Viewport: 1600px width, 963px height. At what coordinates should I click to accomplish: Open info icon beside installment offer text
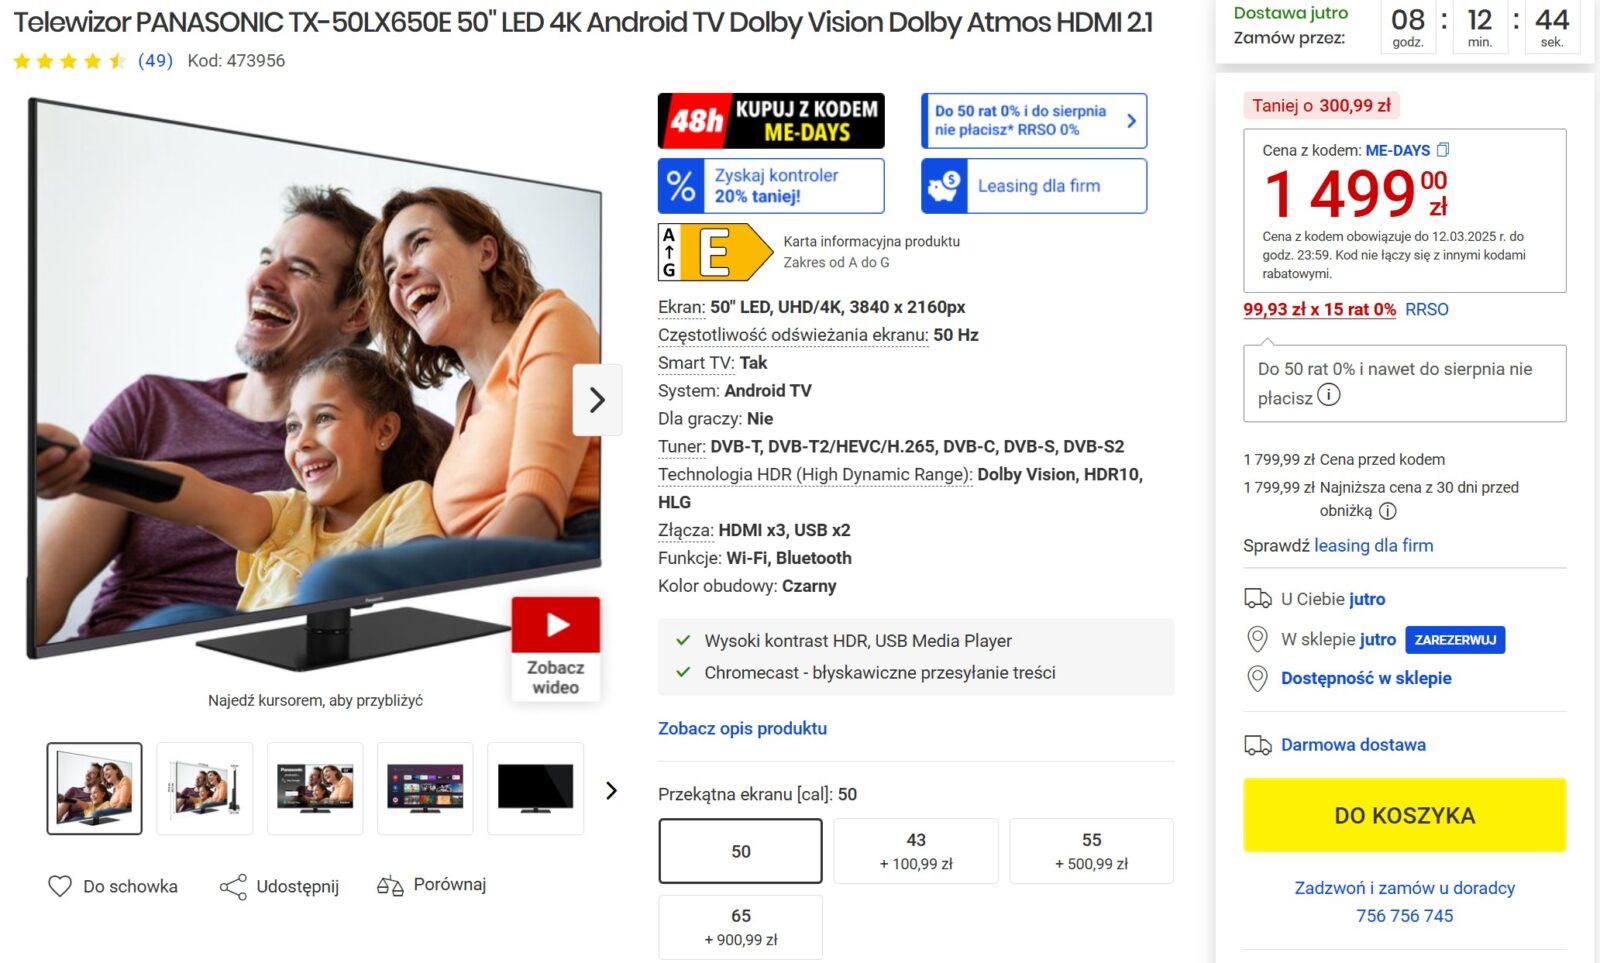pyautogui.click(x=1328, y=396)
